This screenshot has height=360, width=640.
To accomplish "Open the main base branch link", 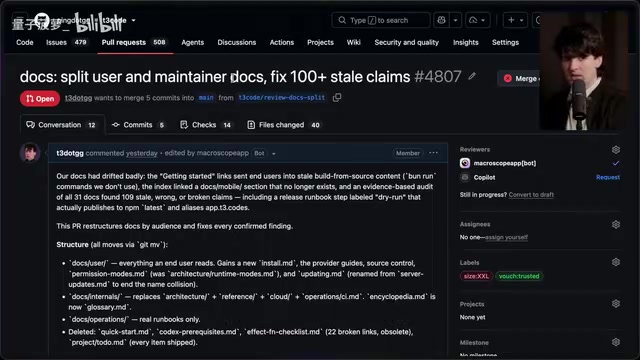I will click(206, 98).
